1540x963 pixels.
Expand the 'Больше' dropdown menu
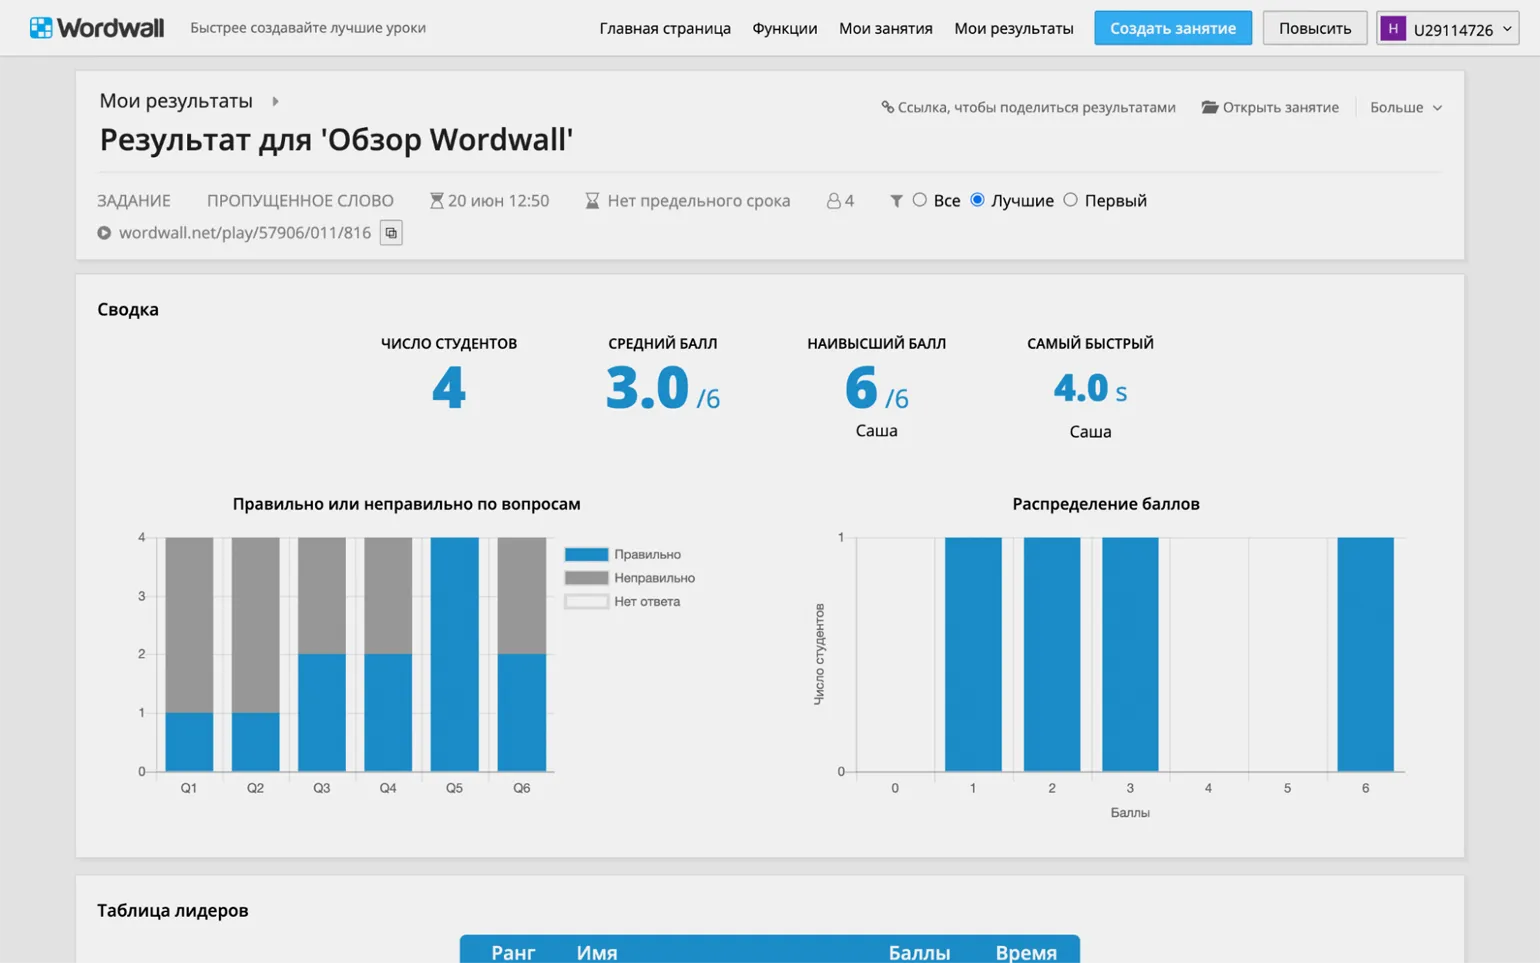[1405, 107]
